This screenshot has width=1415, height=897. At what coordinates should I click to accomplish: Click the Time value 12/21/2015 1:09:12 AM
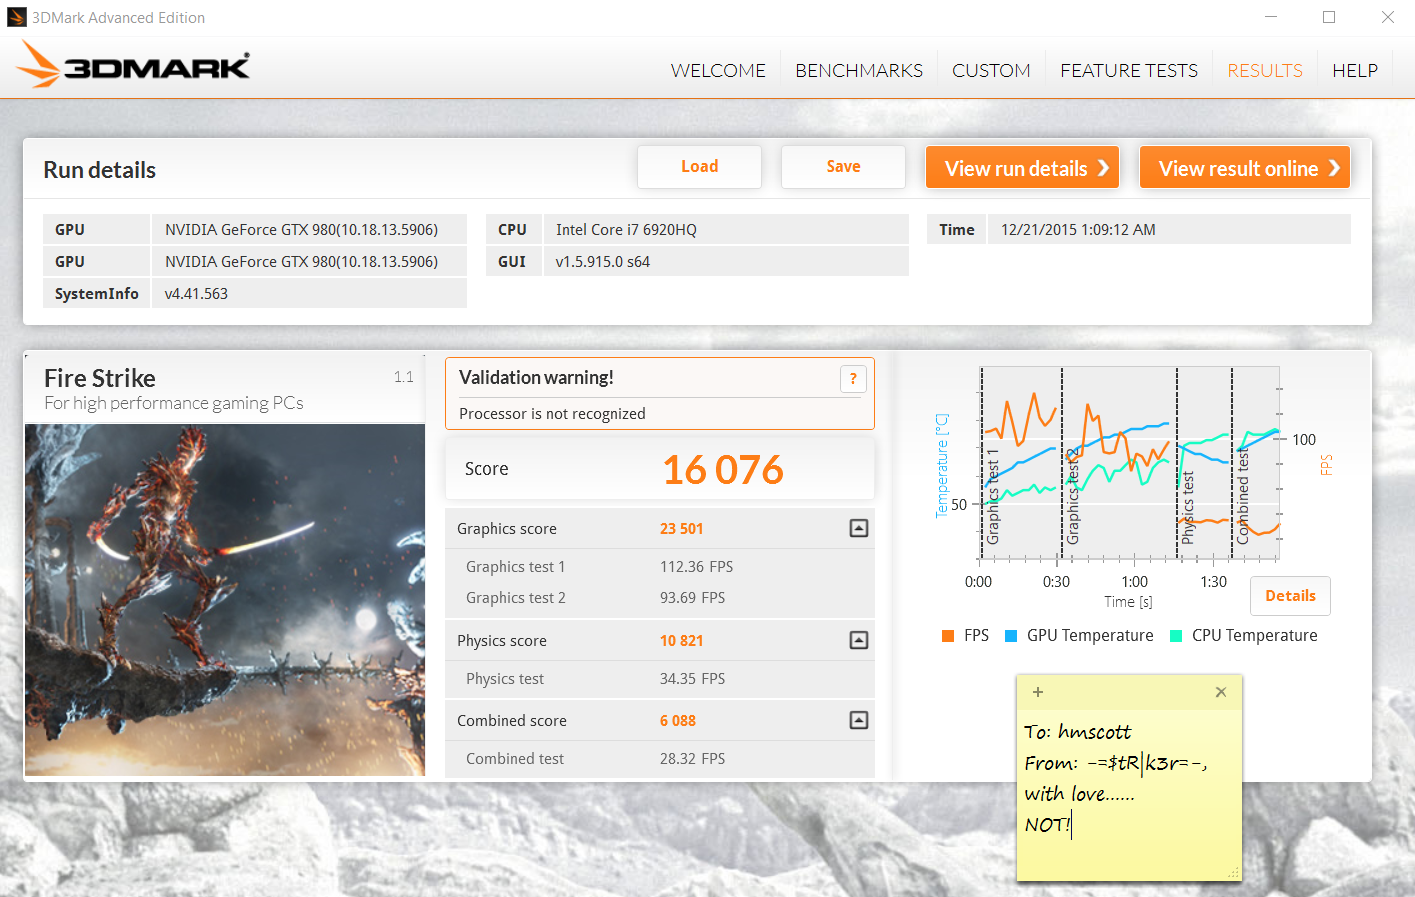[x=1078, y=229]
